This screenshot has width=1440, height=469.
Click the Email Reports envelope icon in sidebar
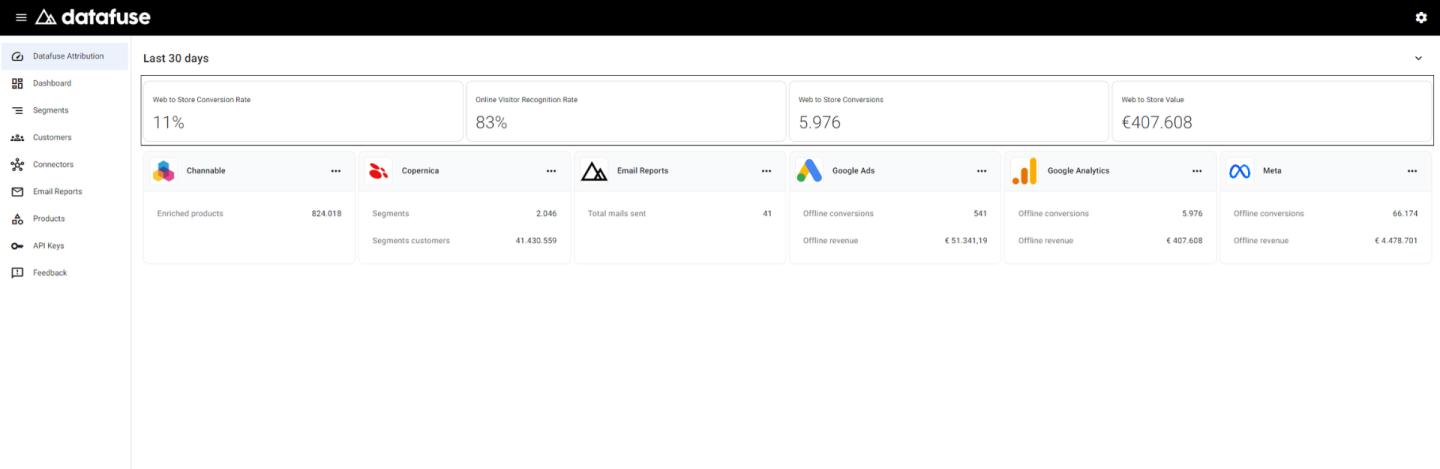coord(17,191)
